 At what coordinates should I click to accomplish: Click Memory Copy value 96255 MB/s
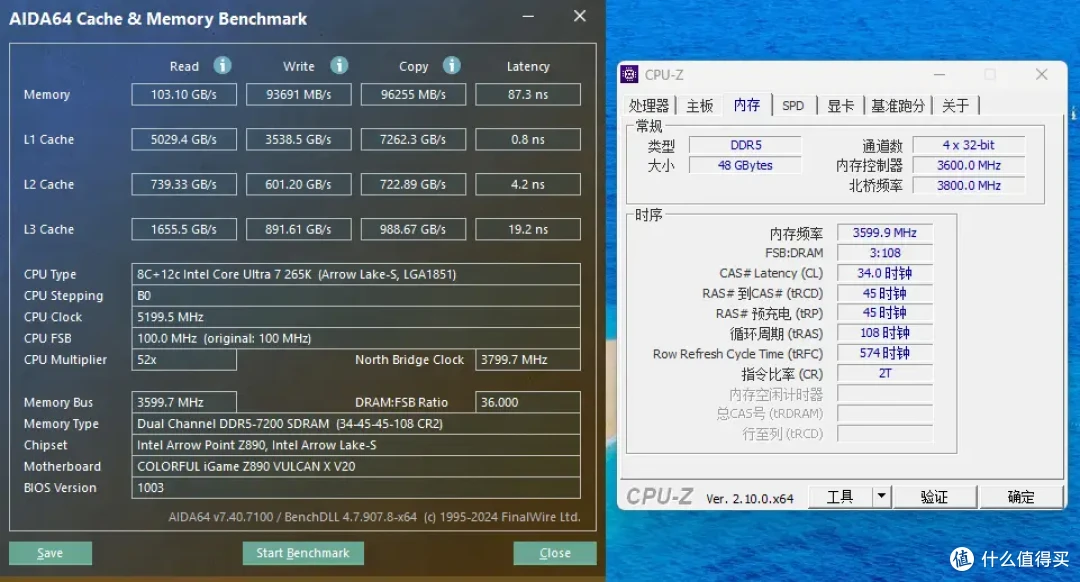pos(413,94)
